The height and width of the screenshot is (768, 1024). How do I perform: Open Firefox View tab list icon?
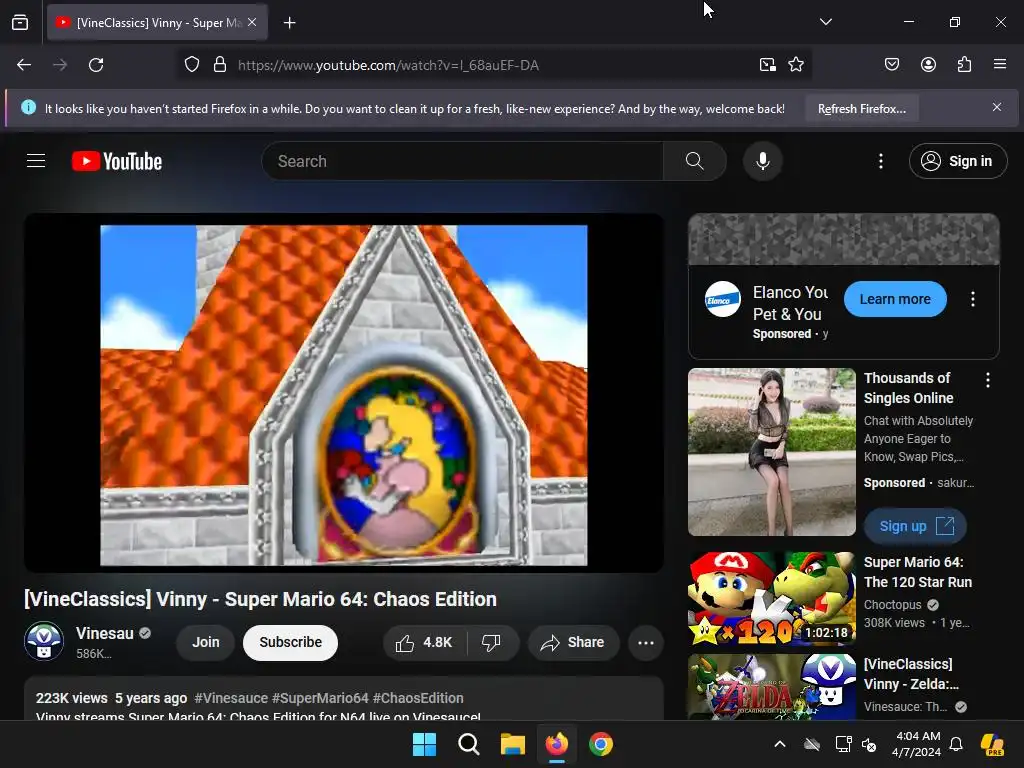tap(20, 22)
